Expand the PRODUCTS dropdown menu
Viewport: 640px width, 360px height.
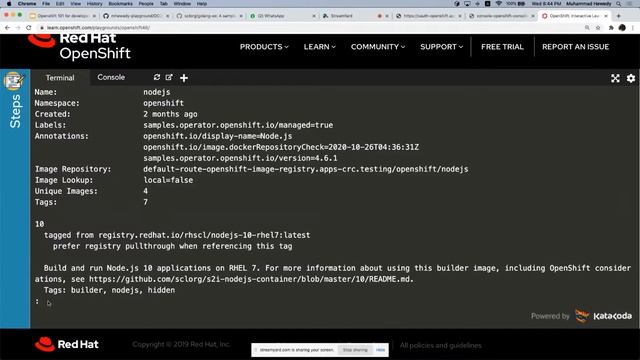[x=264, y=47]
